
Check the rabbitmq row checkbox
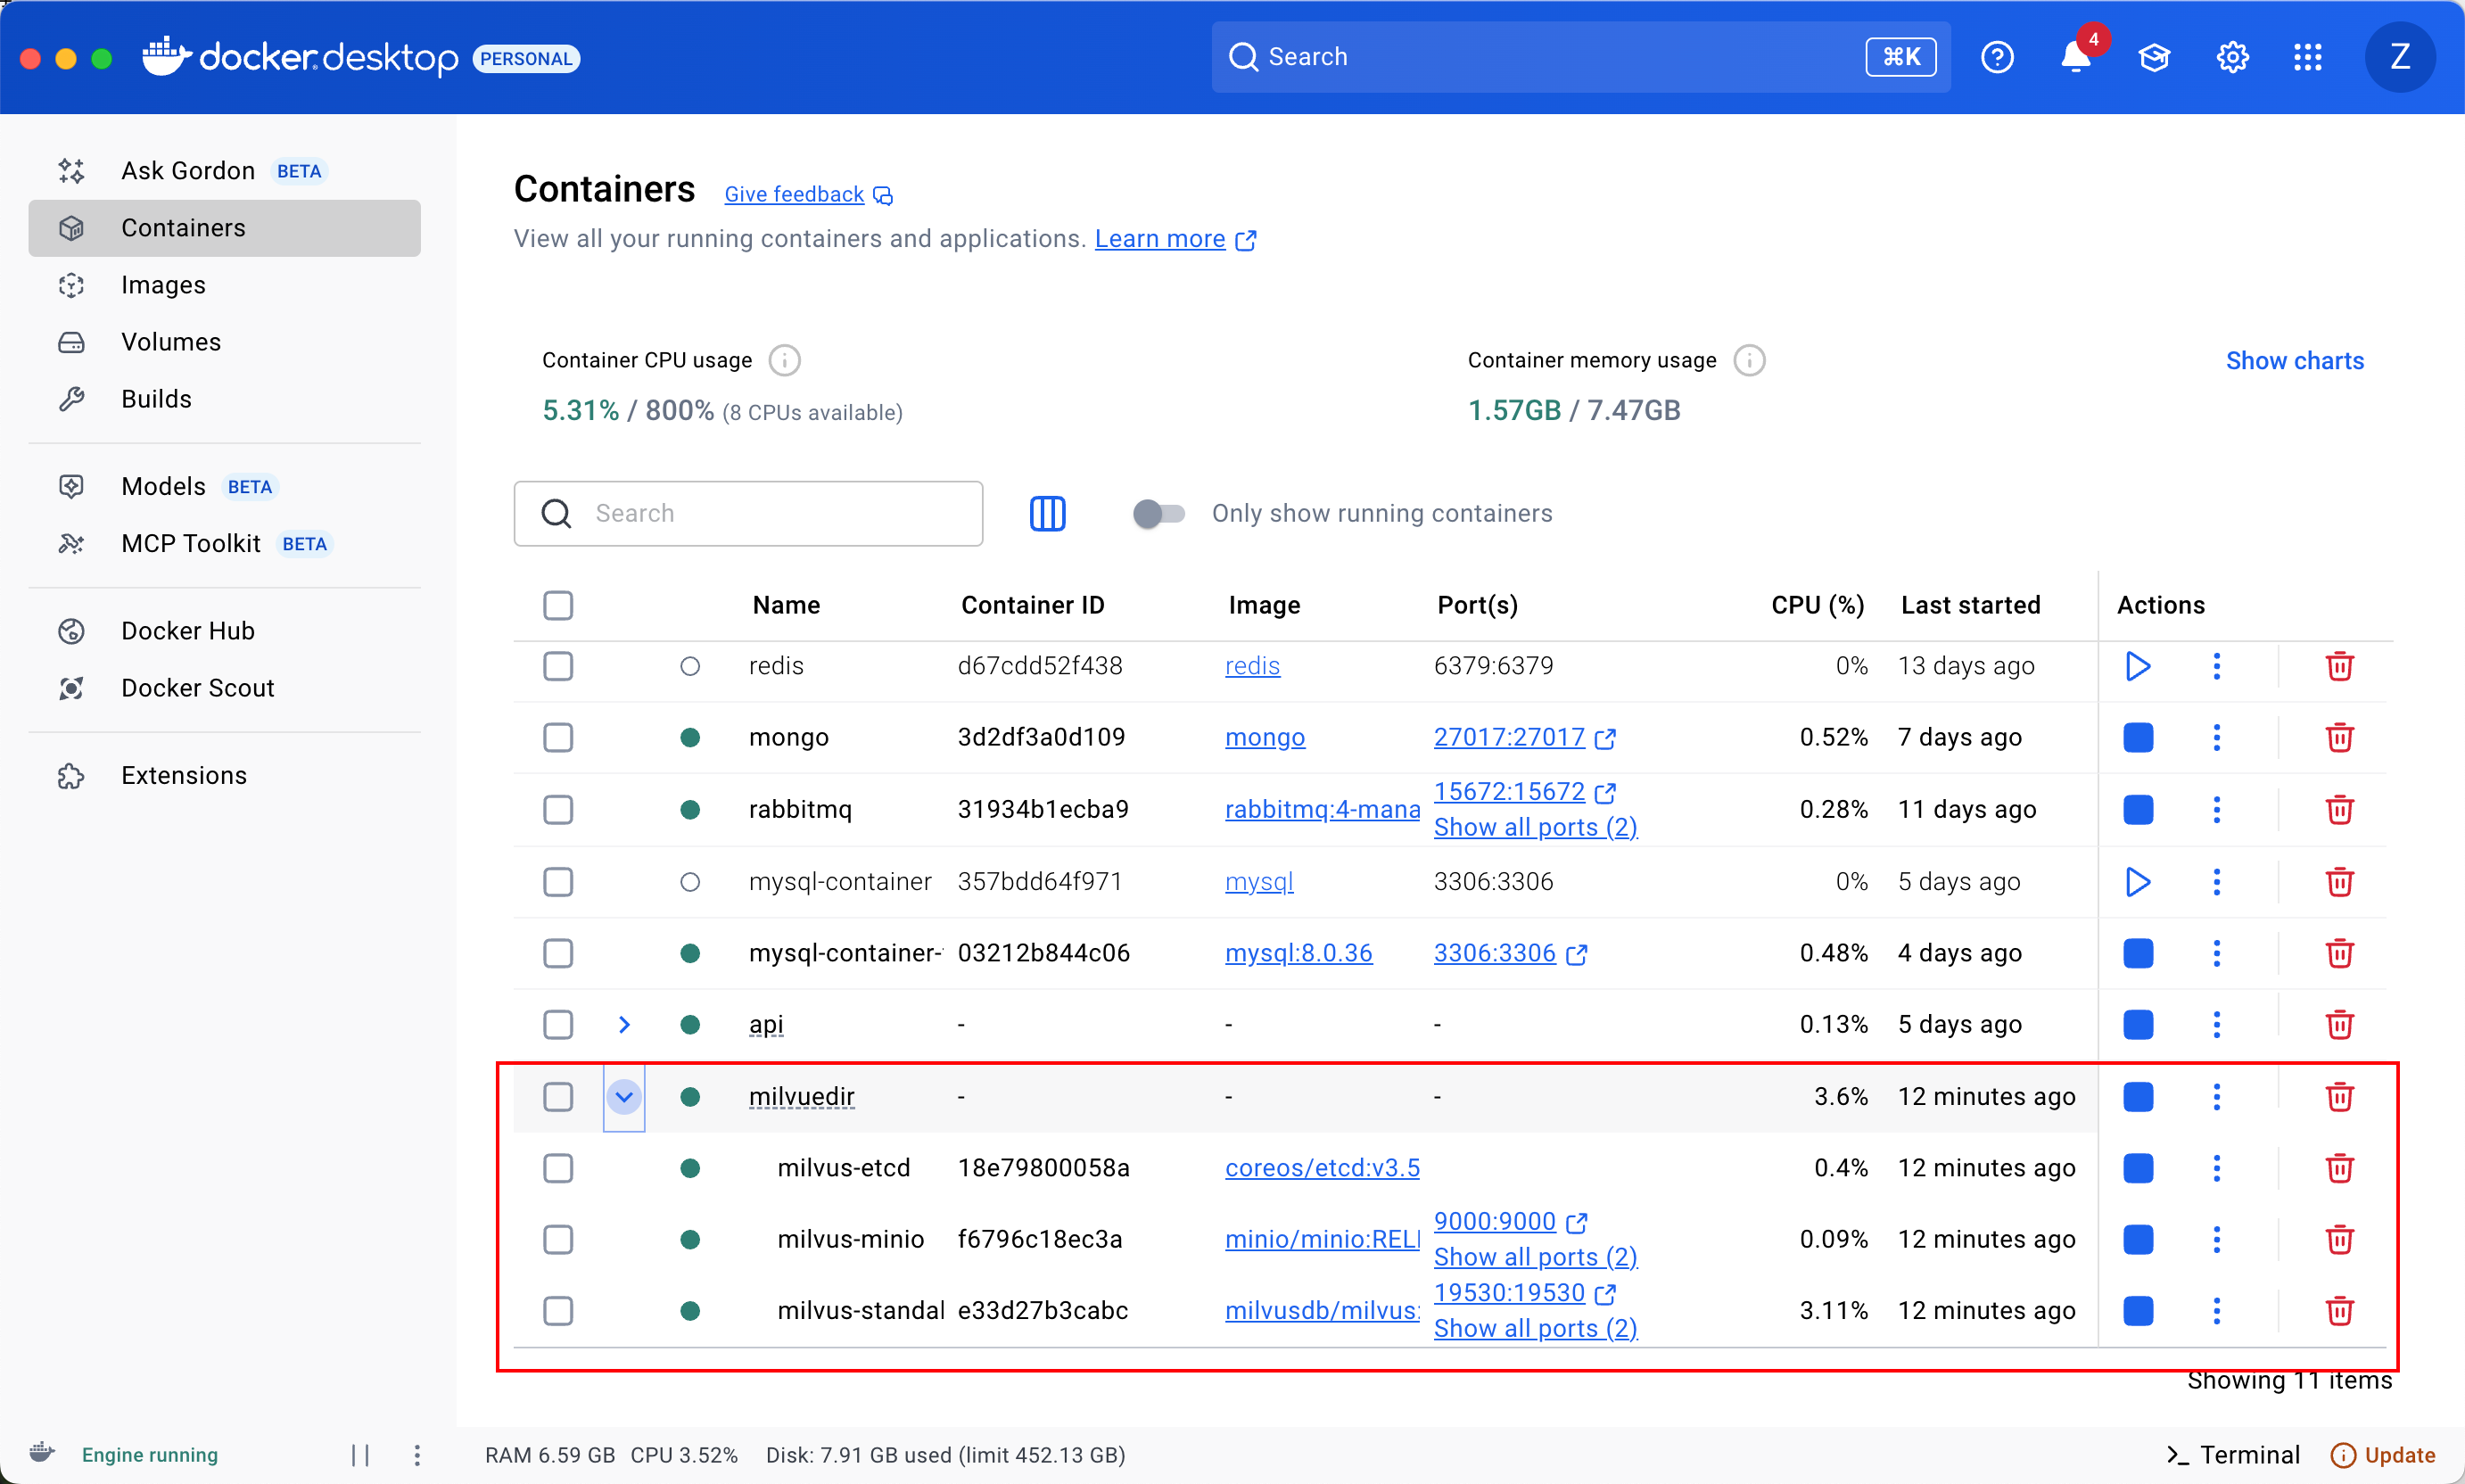[558, 810]
